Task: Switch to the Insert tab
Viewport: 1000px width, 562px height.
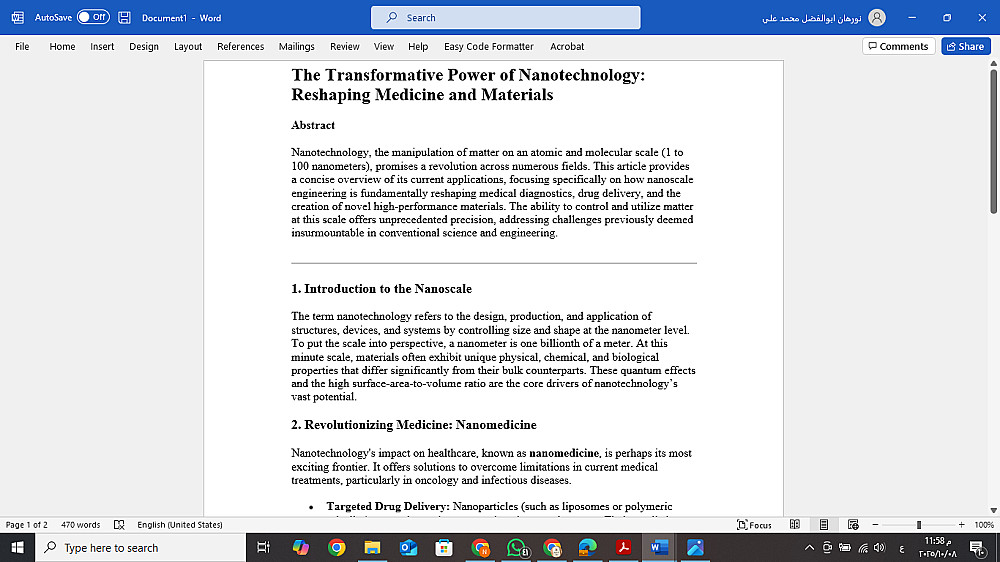Action: click(x=102, y=47)
